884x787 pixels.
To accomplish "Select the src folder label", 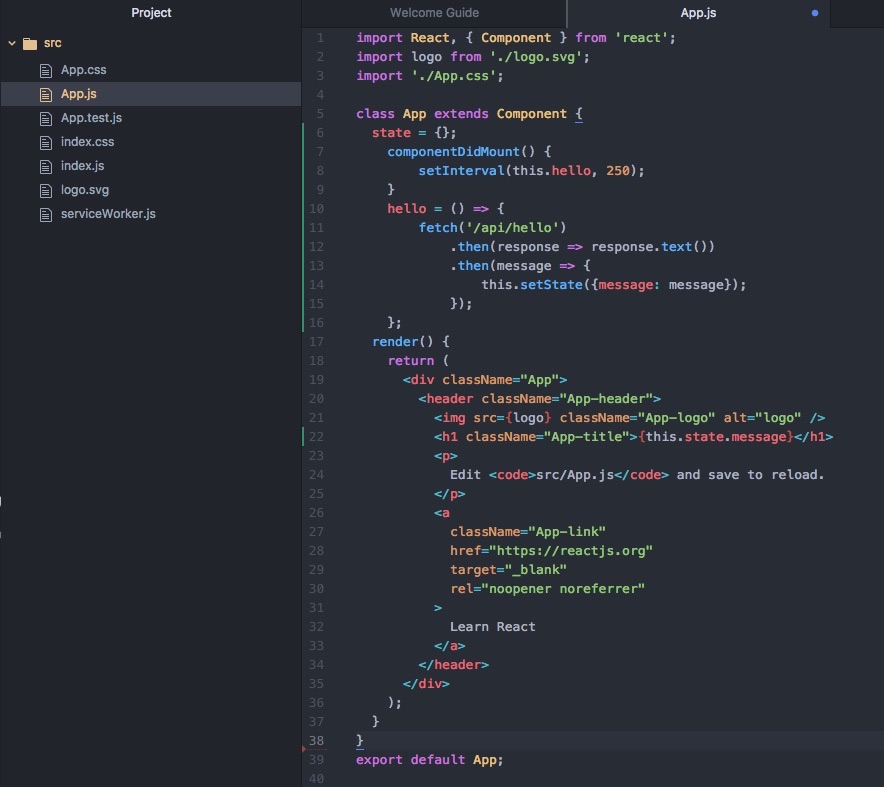I will tap(52, 43).
